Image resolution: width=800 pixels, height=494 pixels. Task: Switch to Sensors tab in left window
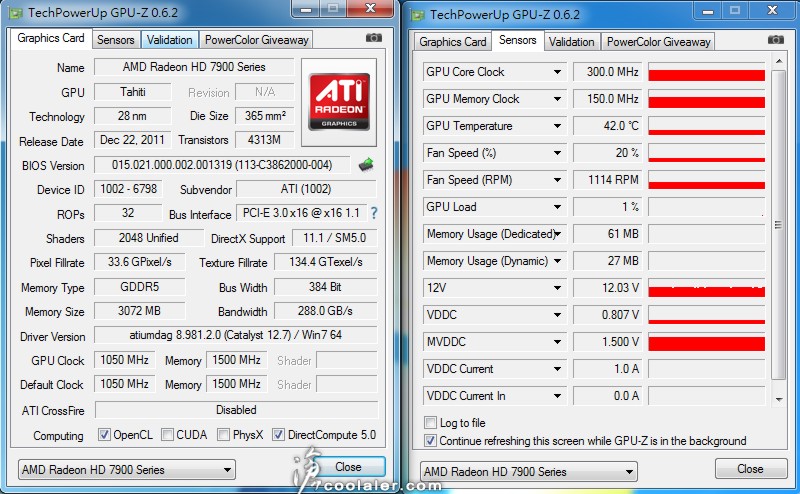116,40
